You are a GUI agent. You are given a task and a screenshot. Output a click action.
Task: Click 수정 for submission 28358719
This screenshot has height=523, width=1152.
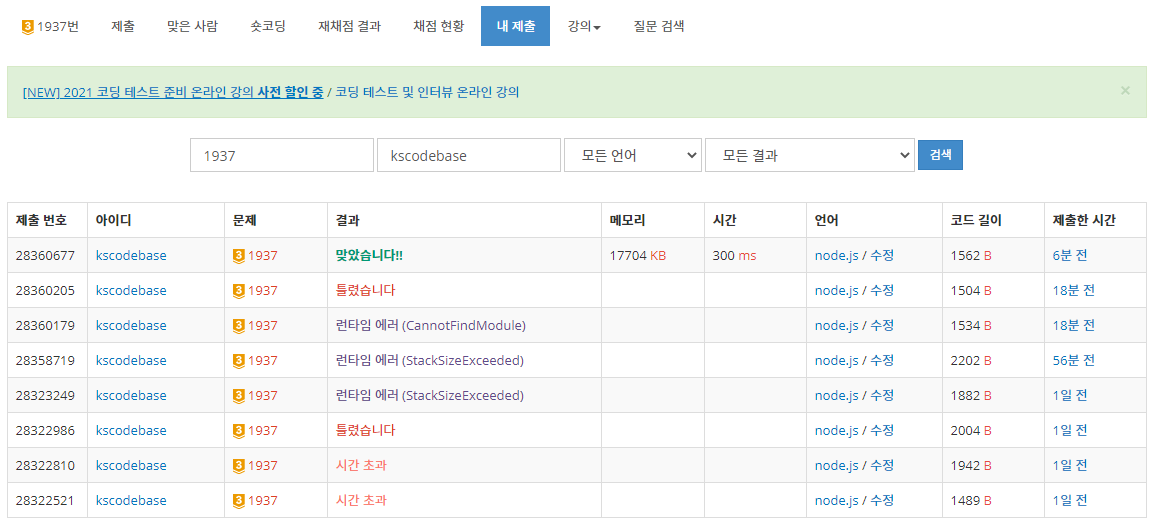pyautogui.click(x=882, y=361)
